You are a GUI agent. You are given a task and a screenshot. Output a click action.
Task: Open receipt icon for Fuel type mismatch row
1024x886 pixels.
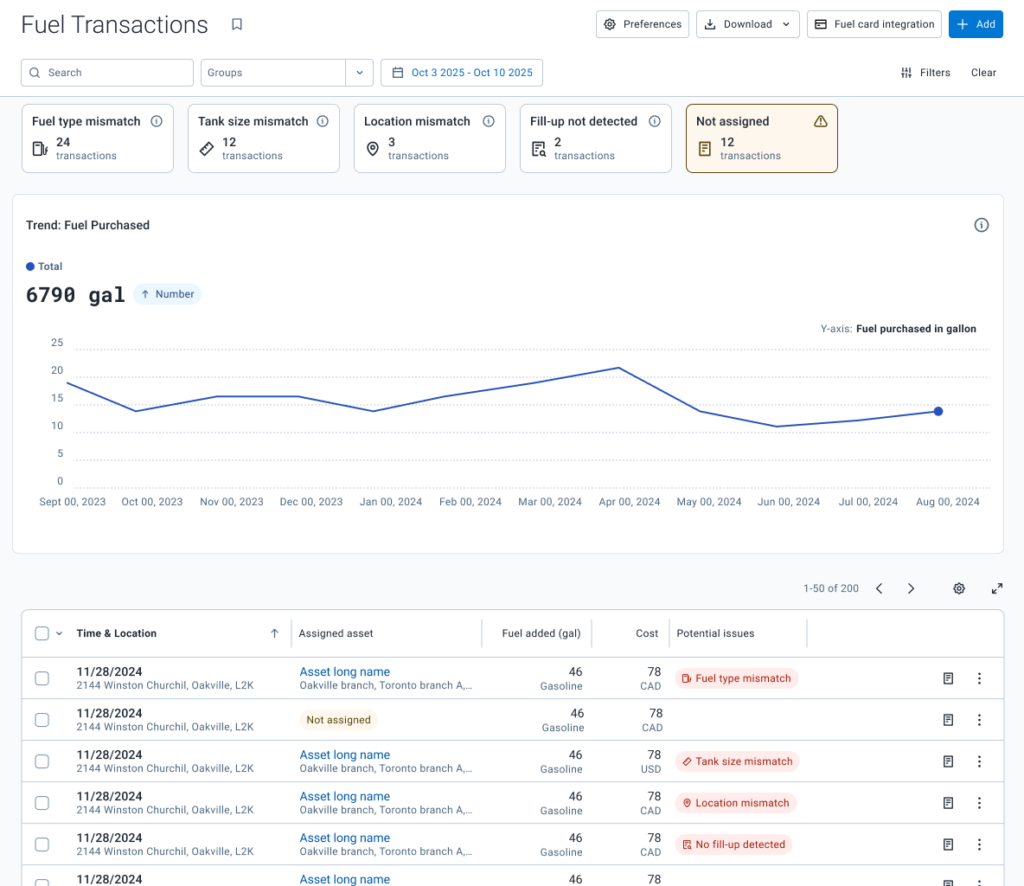[x=948, y=678]
